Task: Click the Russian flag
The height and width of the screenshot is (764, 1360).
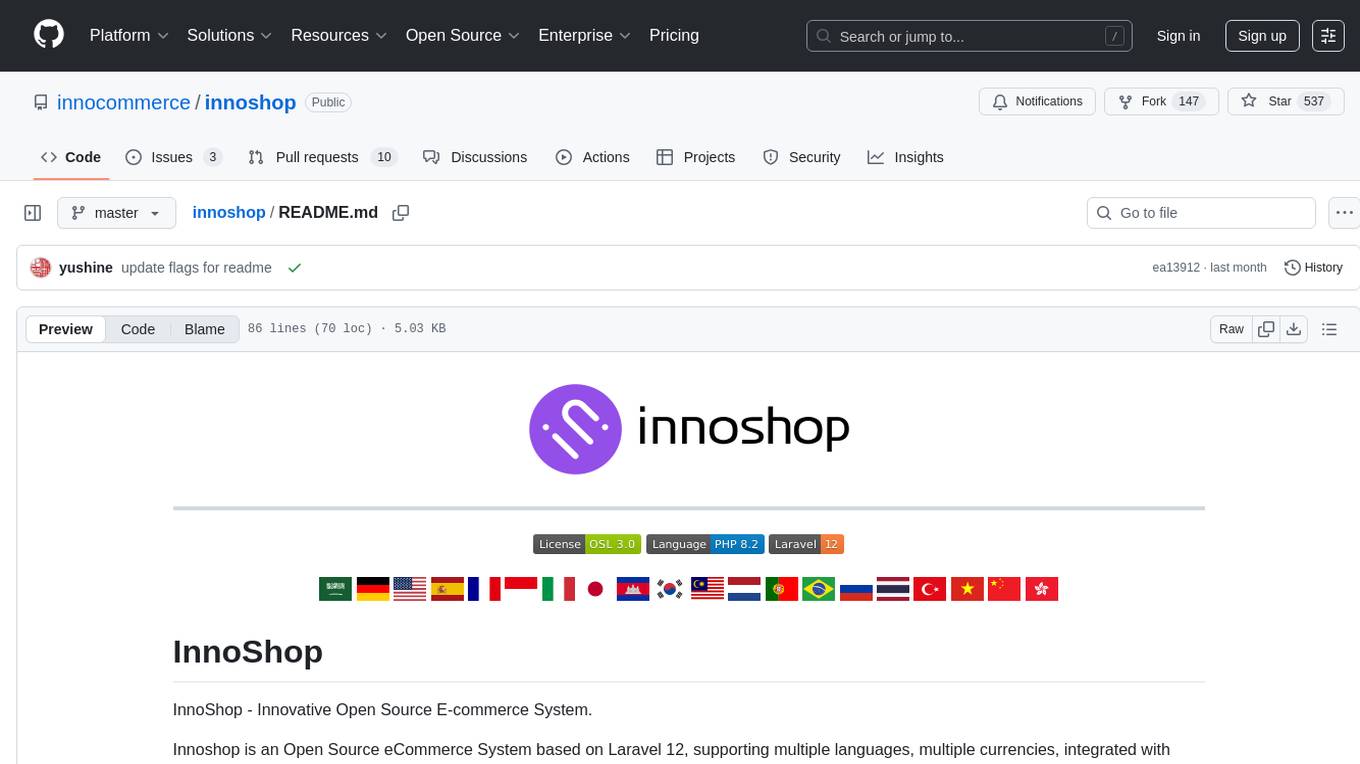Action: pos(856,589)
